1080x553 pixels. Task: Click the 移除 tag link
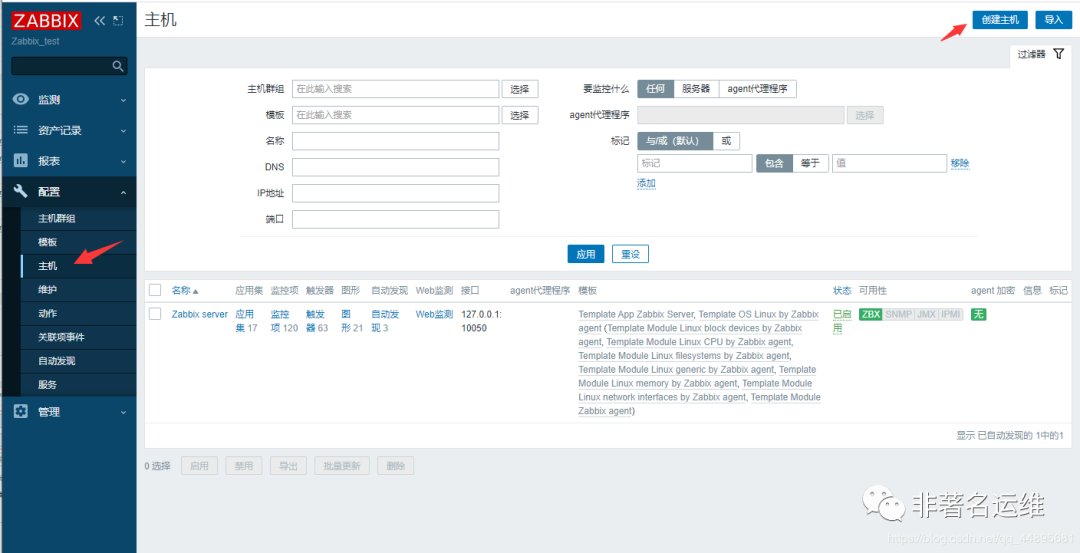(960, 164)
